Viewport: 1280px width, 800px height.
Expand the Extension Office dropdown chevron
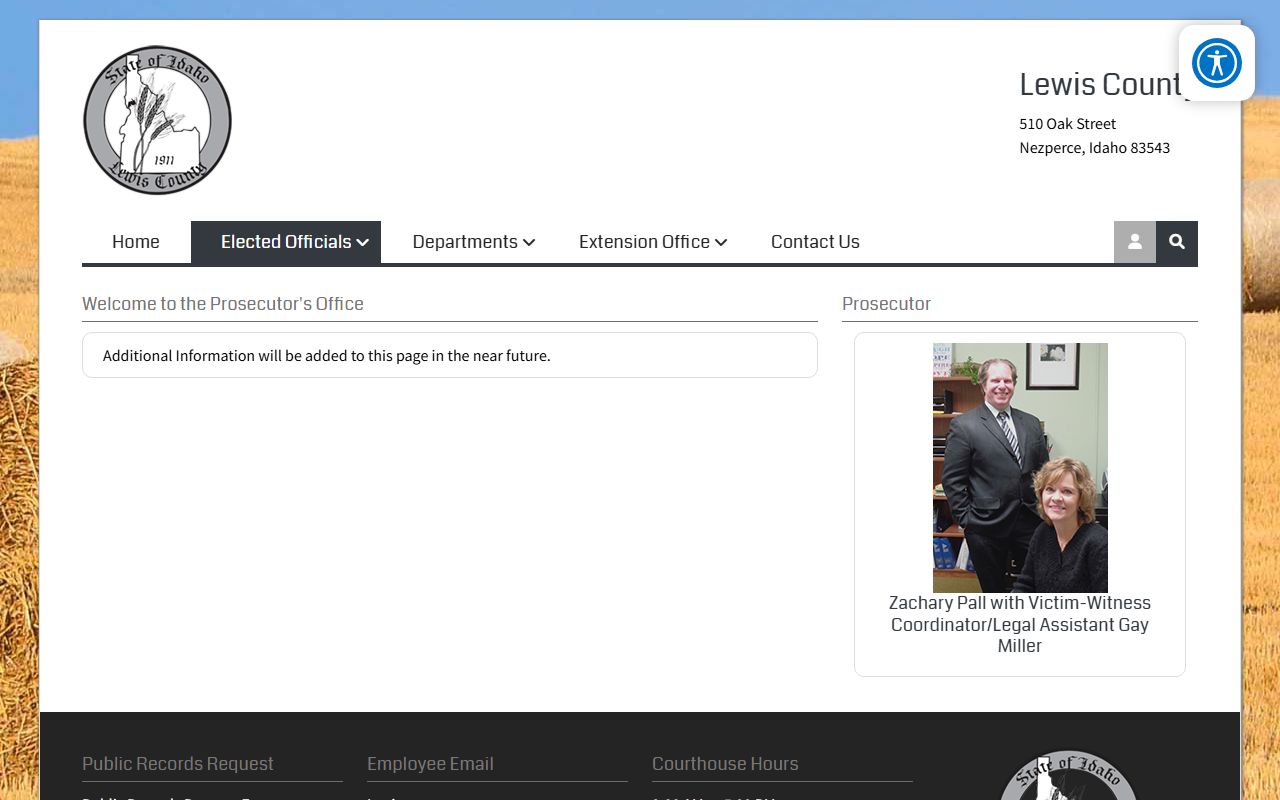tap(721, 243)
